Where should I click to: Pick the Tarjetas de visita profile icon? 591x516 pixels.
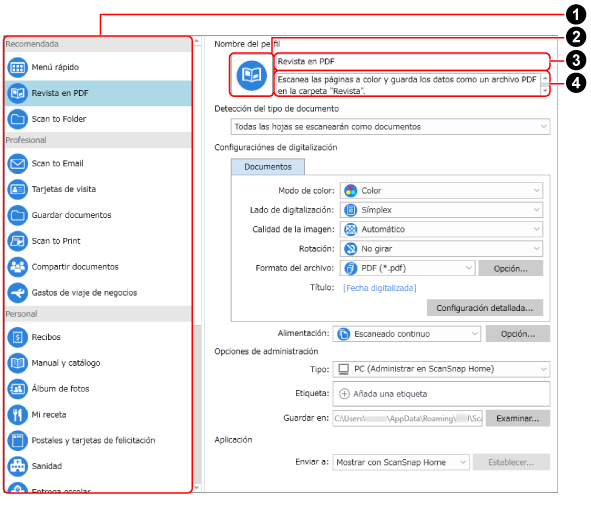coord(17,189)
